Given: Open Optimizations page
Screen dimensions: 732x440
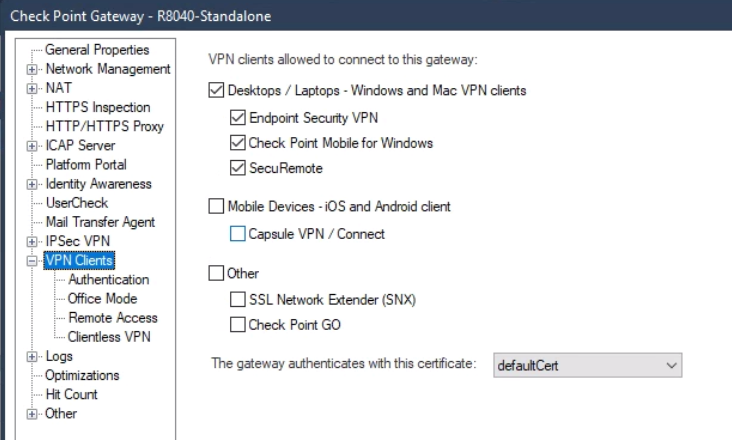Looking at the screenshot, I should coord(82,375).
